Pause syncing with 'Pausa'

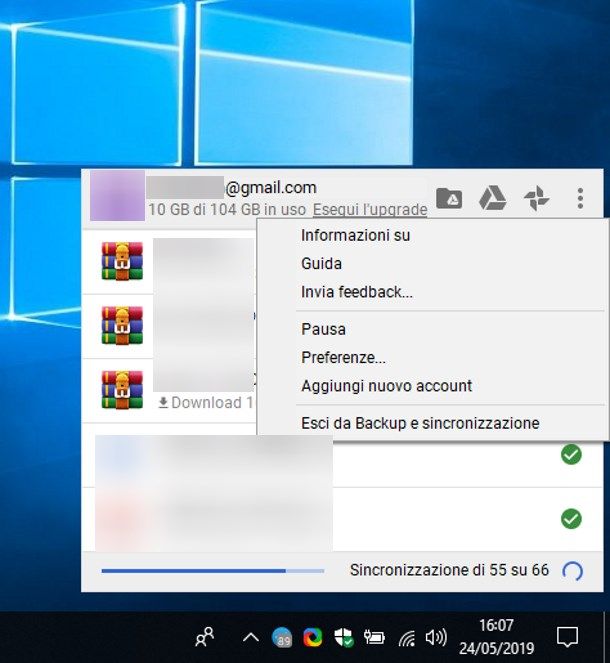point(323,329)
